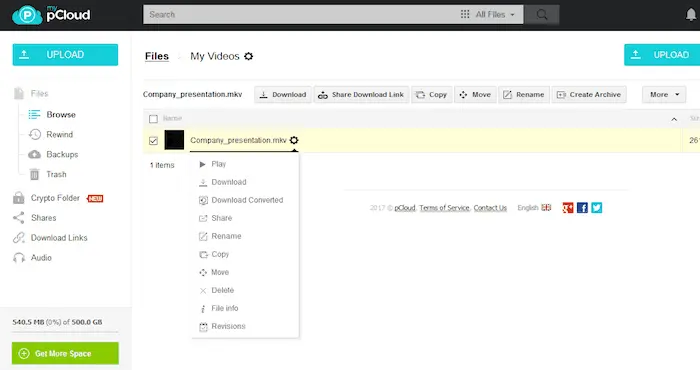
Task: Click the Rename toolbar button
Action: tap(524, 95)
